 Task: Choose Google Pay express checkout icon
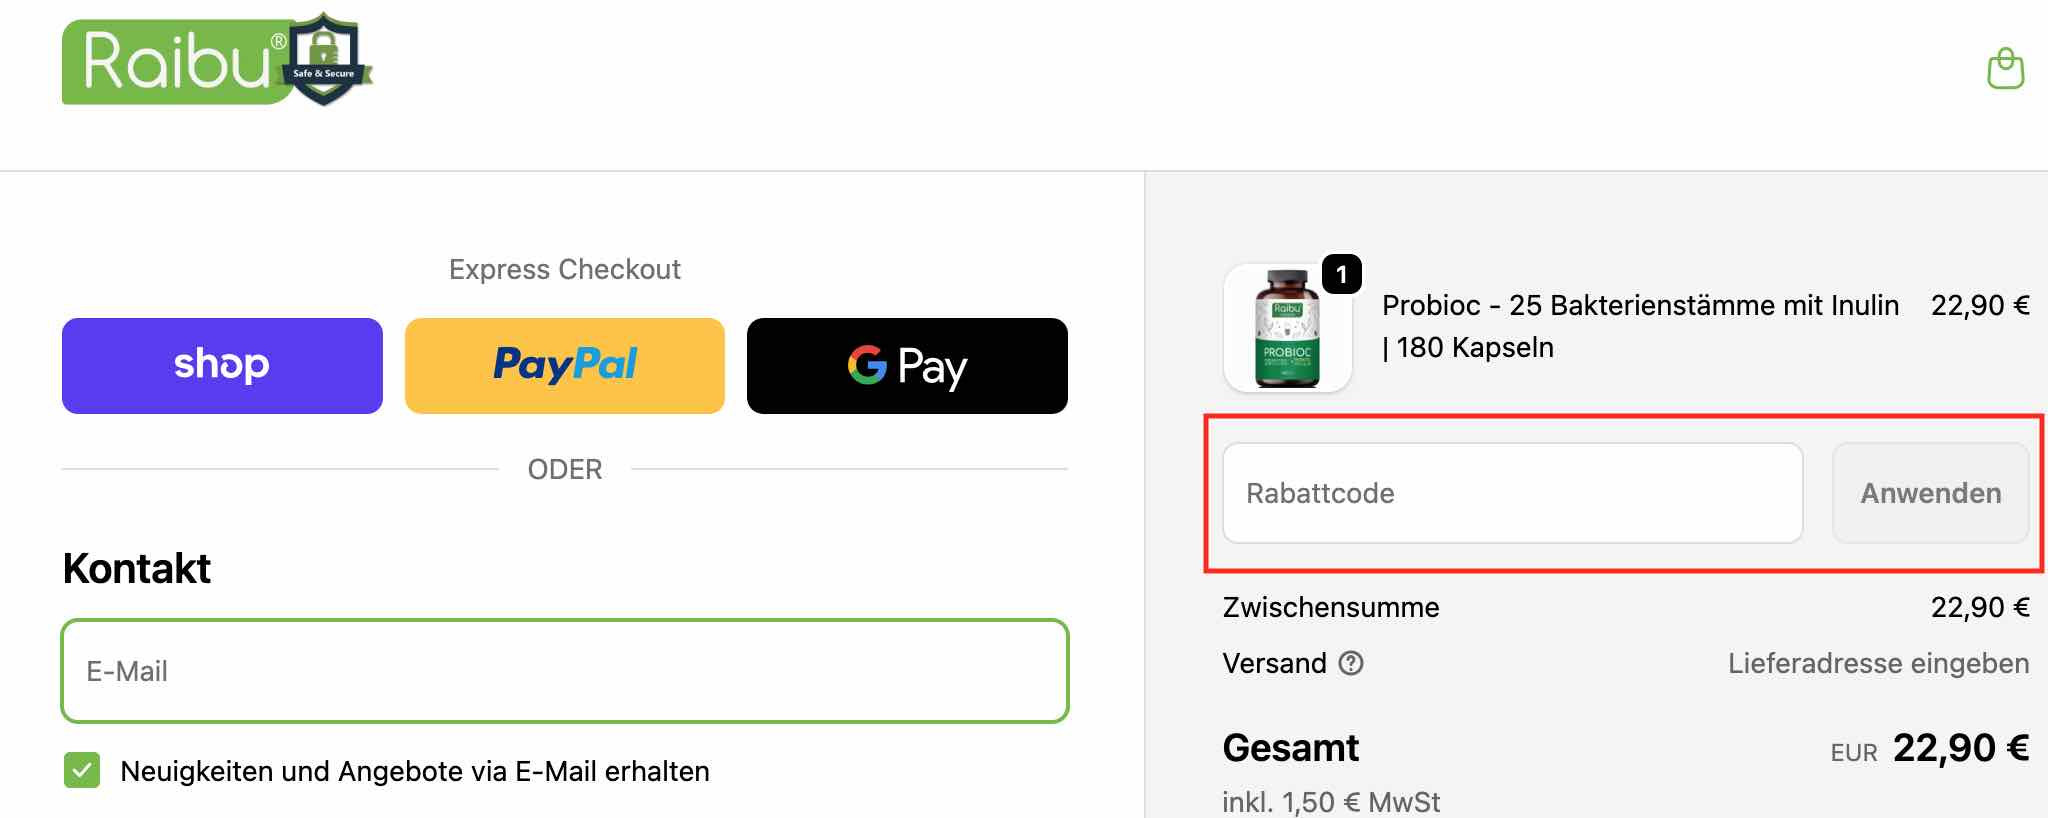[906, 366]
